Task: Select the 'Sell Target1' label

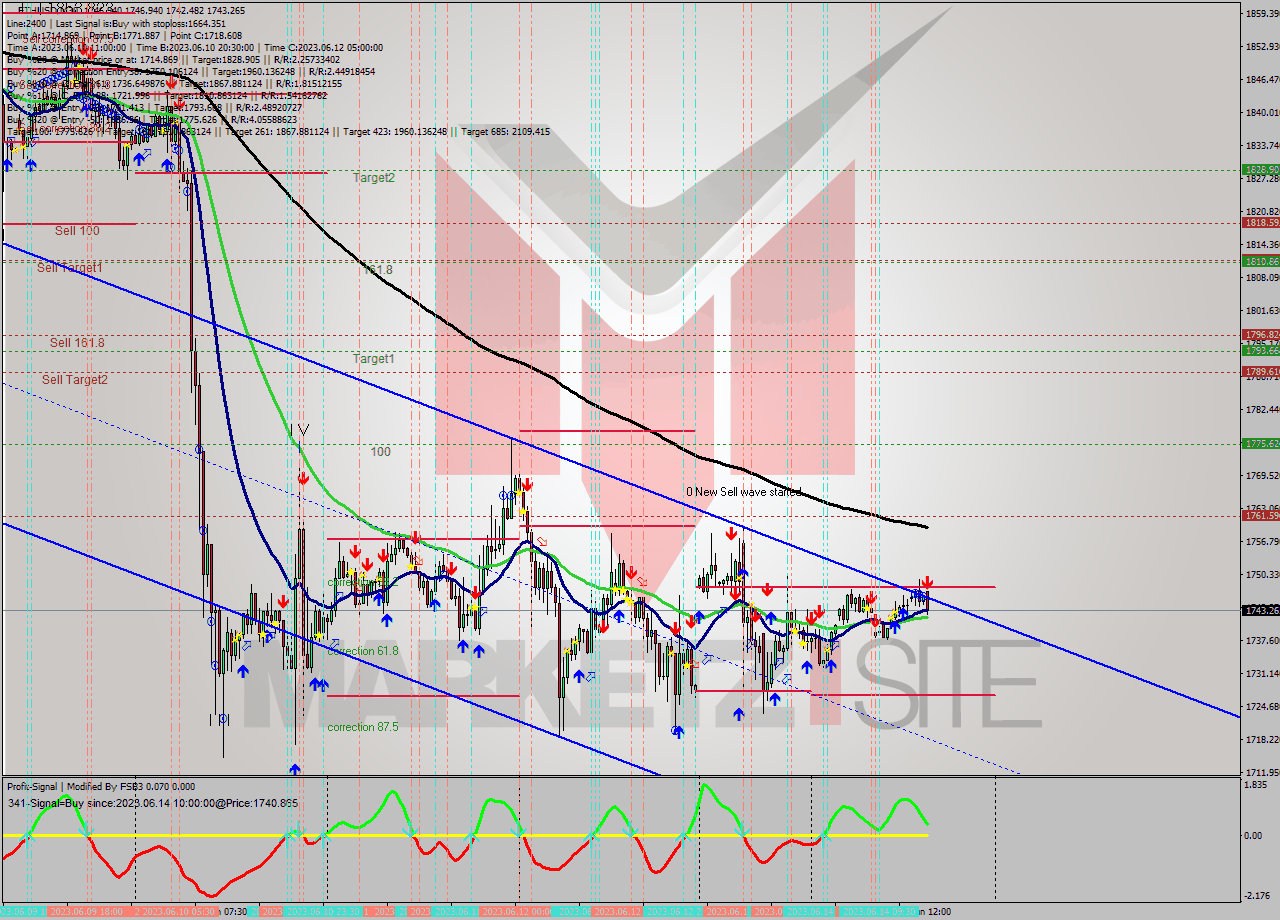Action: point(70,268)
